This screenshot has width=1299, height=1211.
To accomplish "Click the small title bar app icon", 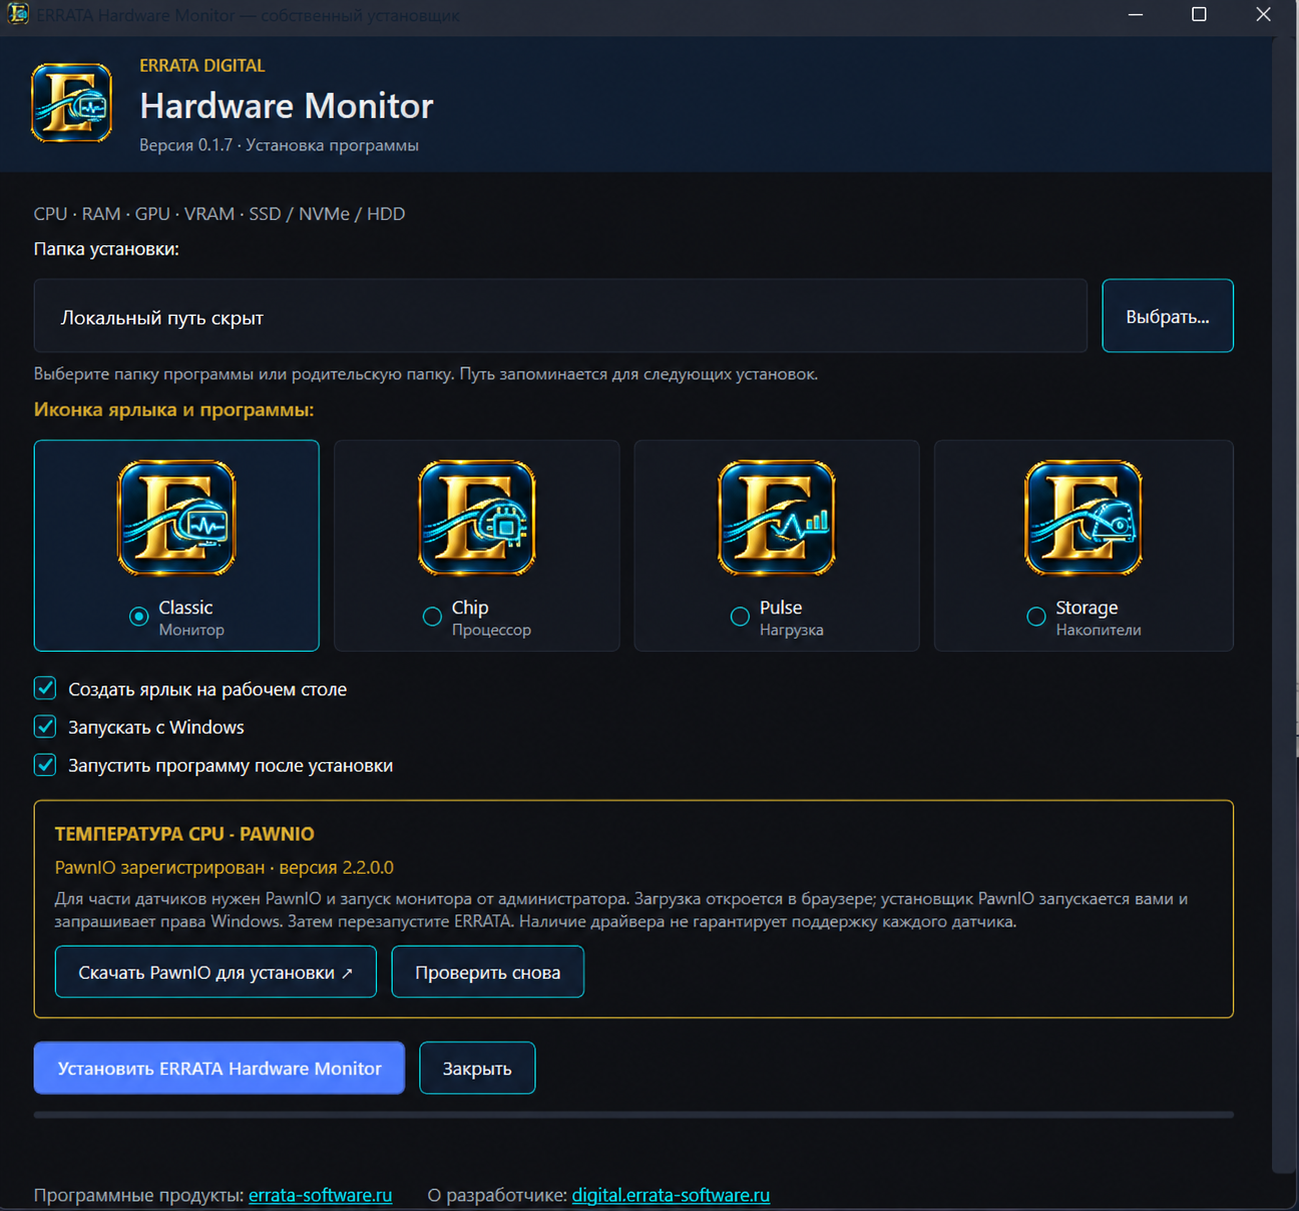I will [18, 14].
